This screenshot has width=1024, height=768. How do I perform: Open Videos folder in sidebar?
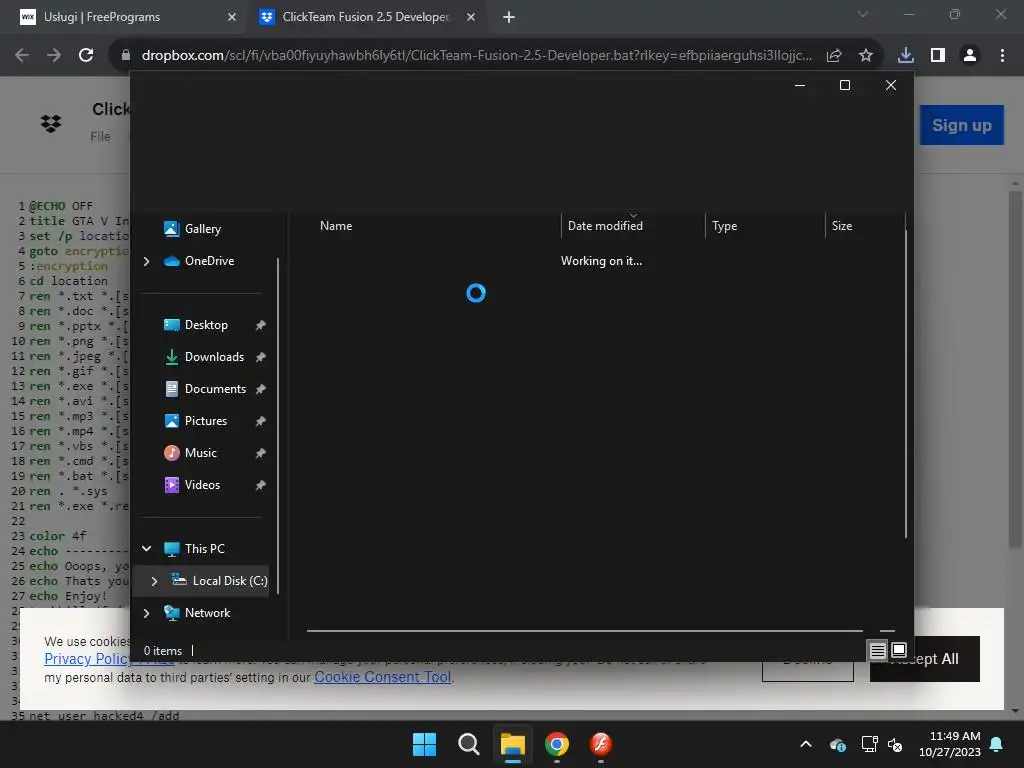202,485
